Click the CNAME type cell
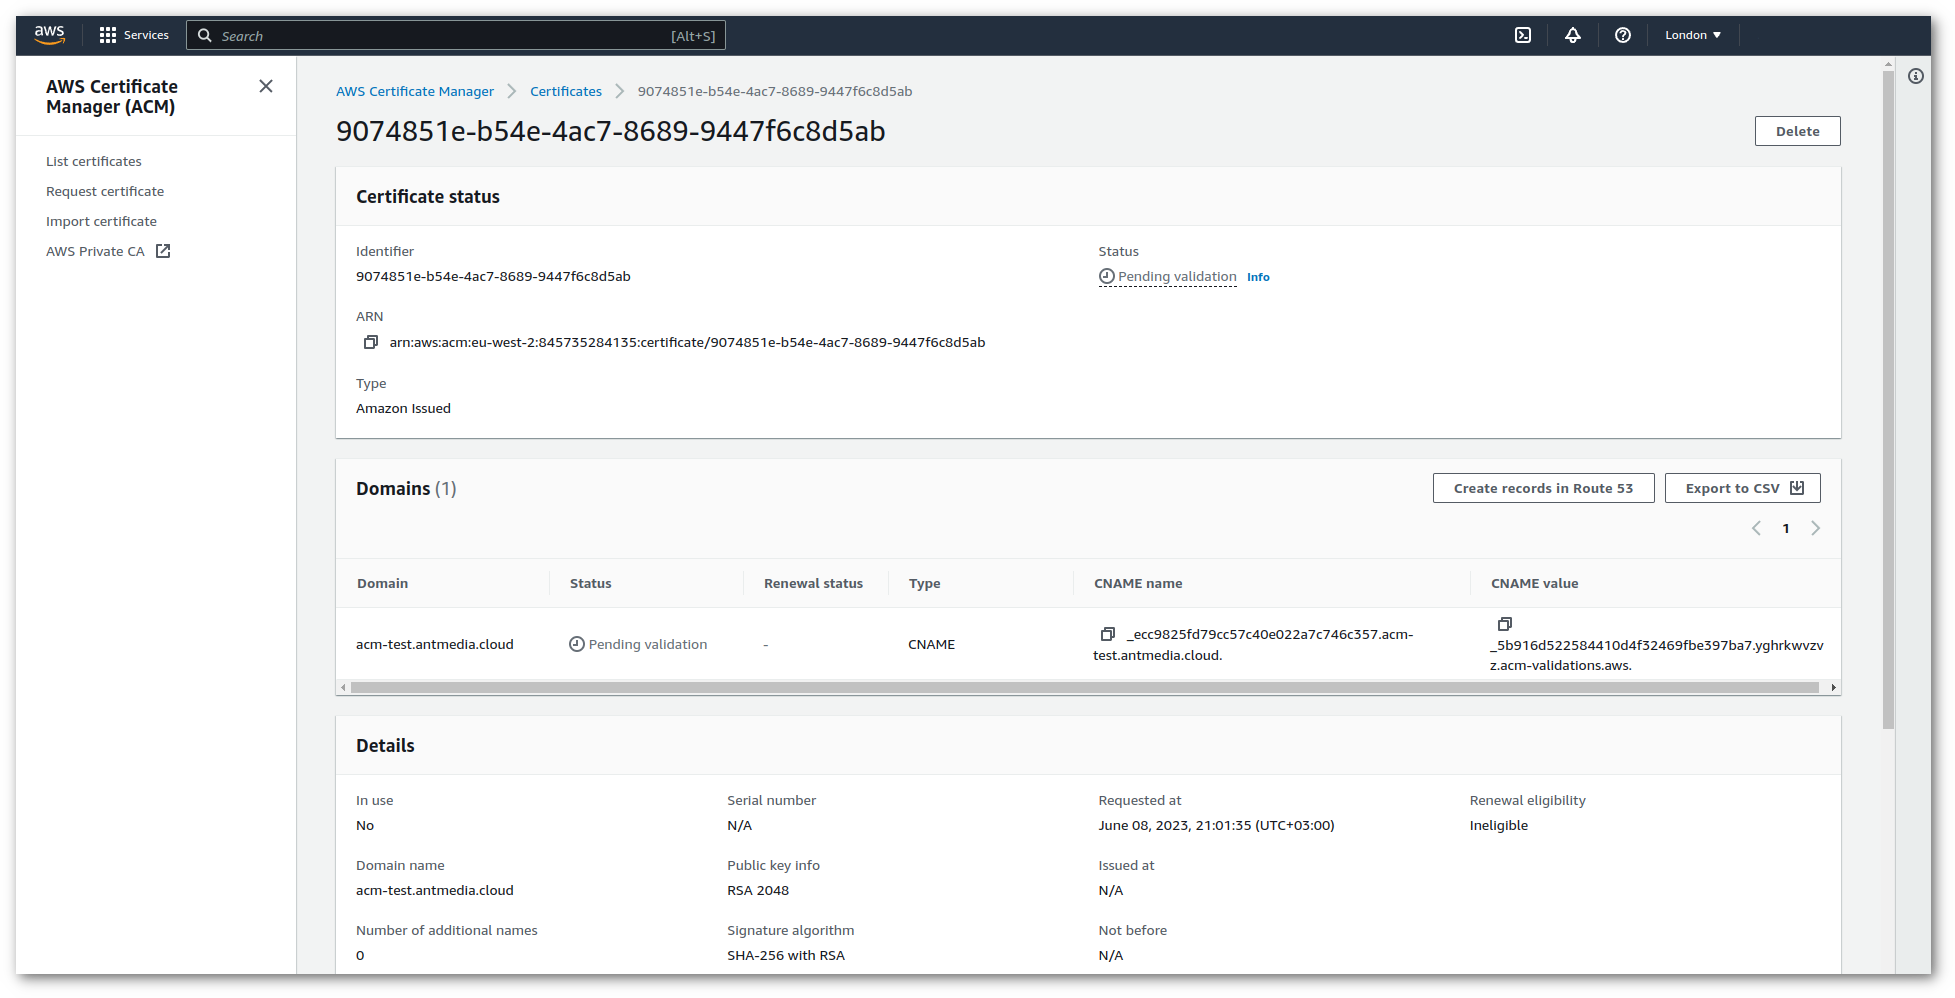Image resolution: width=1955 pixels, height=998 pixels. tap(931, 644)
